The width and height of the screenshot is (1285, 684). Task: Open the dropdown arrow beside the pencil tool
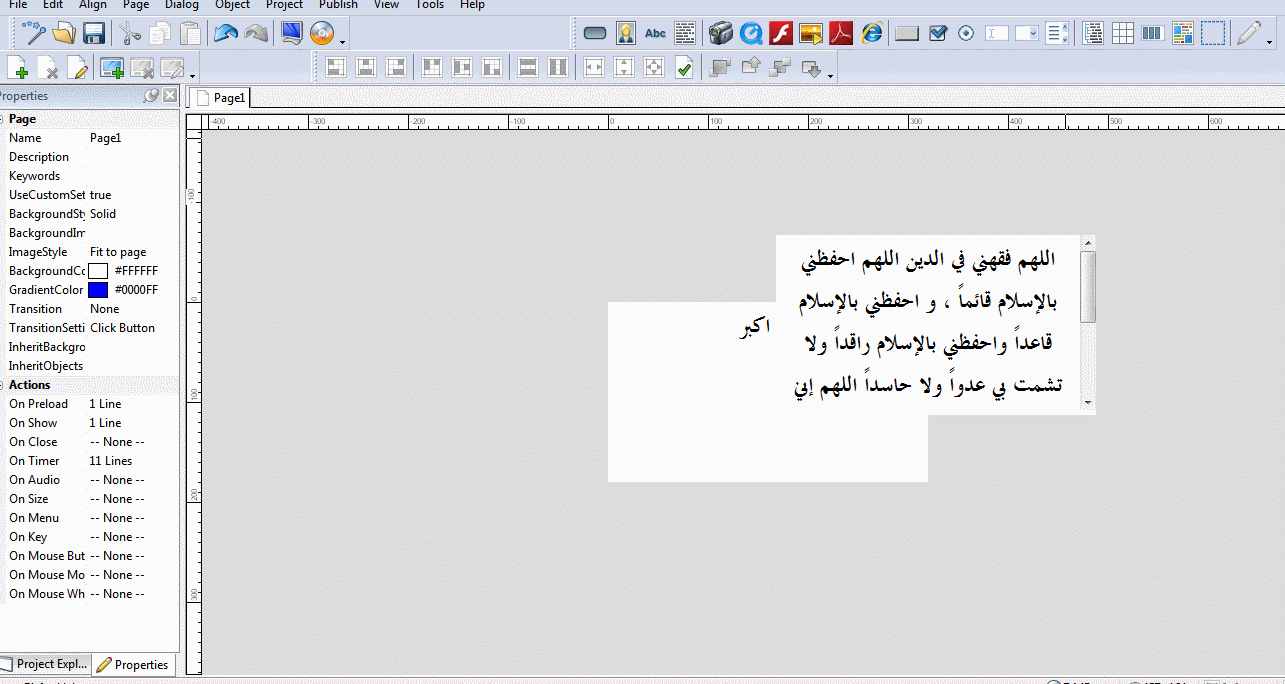click(1270, 41)
